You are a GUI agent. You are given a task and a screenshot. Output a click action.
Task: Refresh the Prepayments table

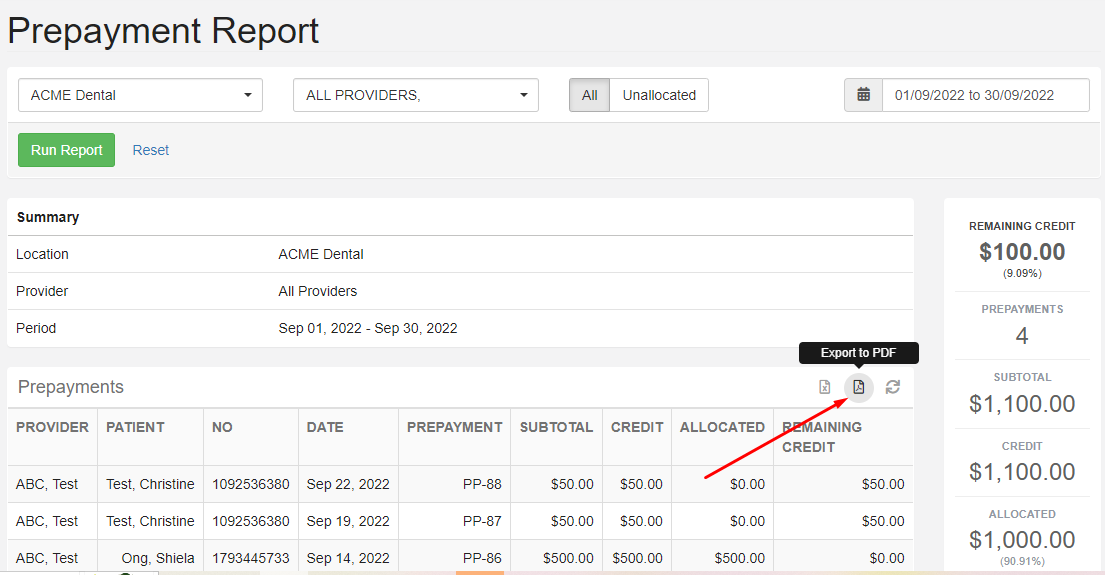point(893,387)
